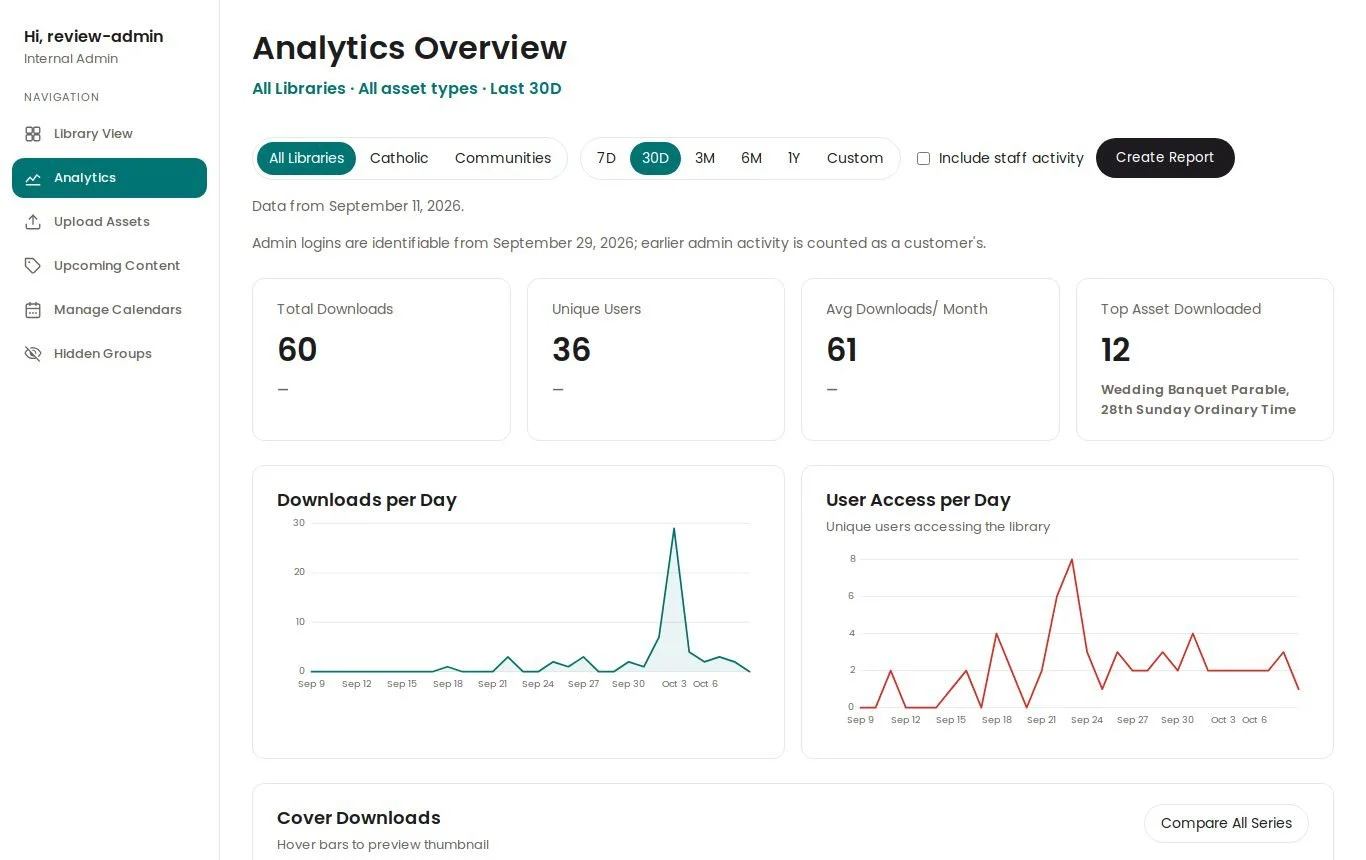Click the Downloads per Day chart title
Image resolution: width=1366 pixels, height=860 pixels.
coord(367,500)
